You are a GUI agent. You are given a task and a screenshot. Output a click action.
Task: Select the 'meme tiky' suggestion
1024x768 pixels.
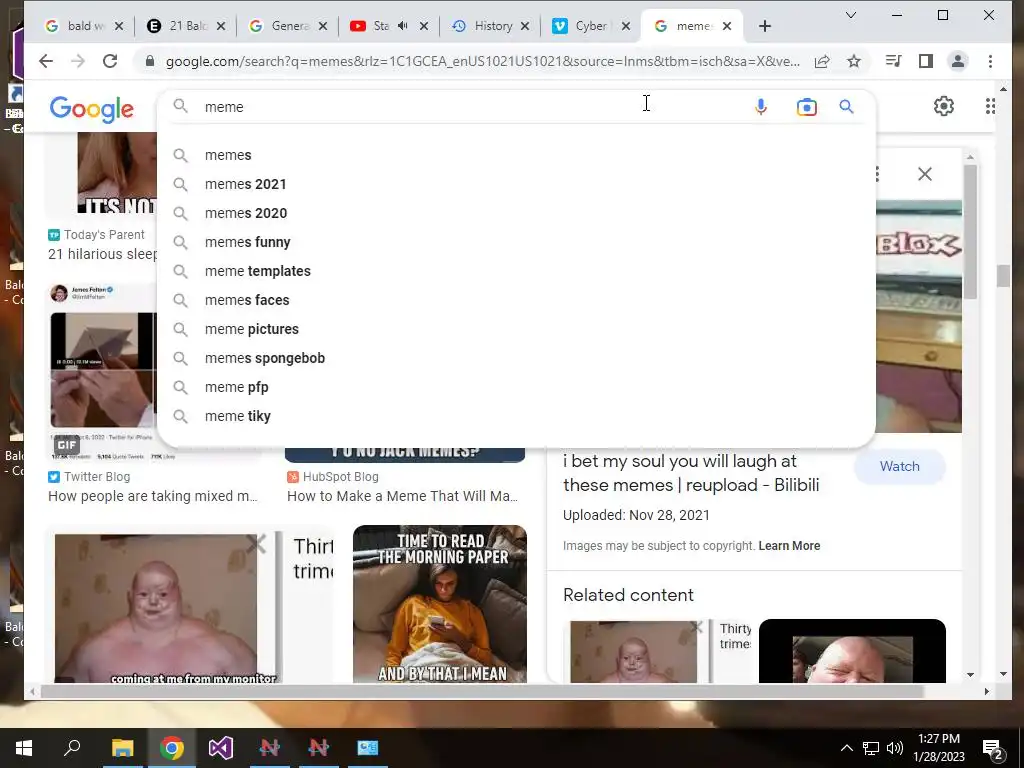[x=516, y=416]
